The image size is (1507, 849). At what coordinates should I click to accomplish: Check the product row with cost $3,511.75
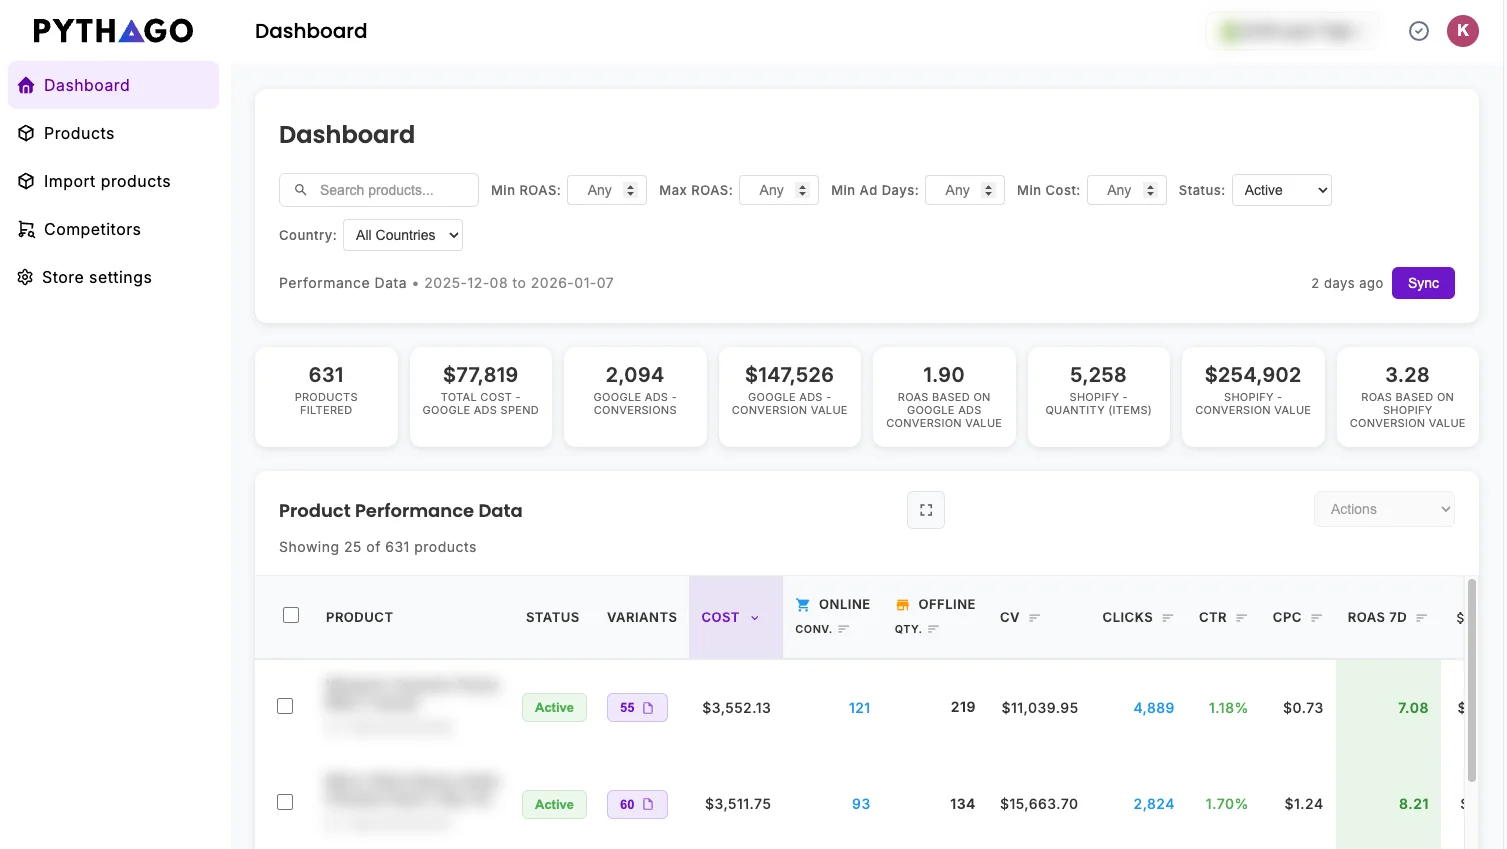point(285,802)
